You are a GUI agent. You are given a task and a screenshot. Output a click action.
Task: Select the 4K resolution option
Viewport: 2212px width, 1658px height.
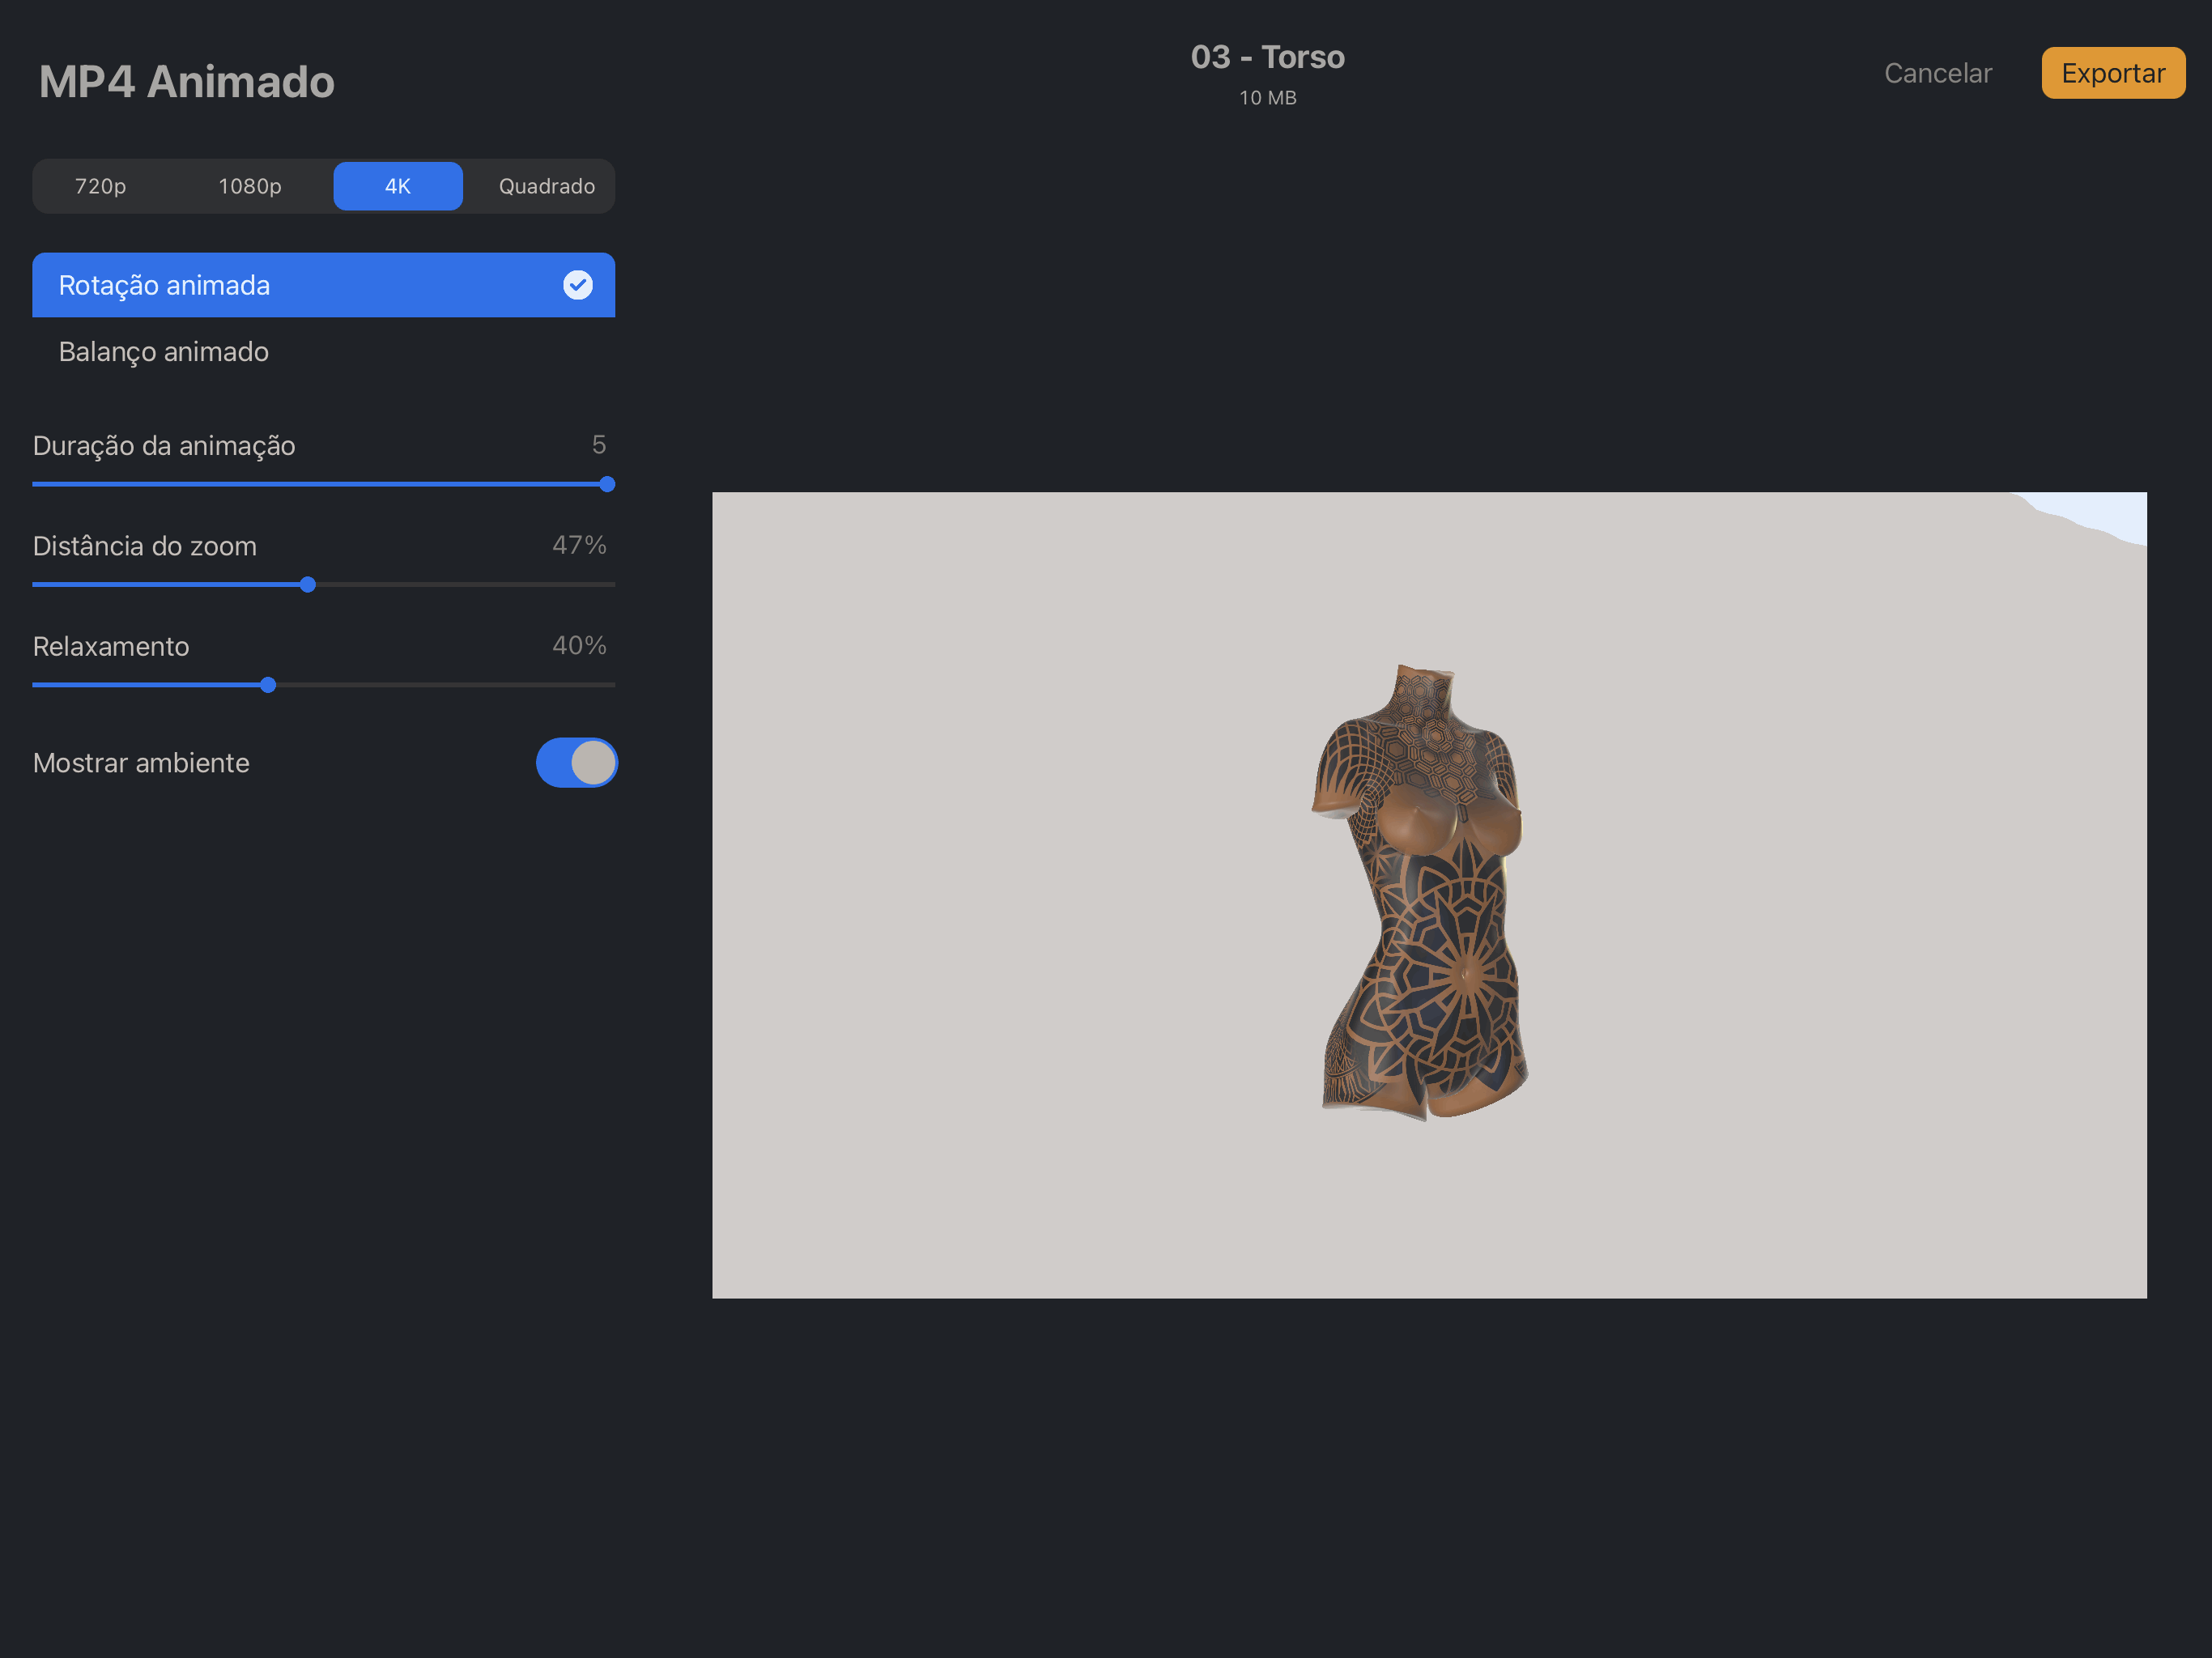tap(397, 186)
